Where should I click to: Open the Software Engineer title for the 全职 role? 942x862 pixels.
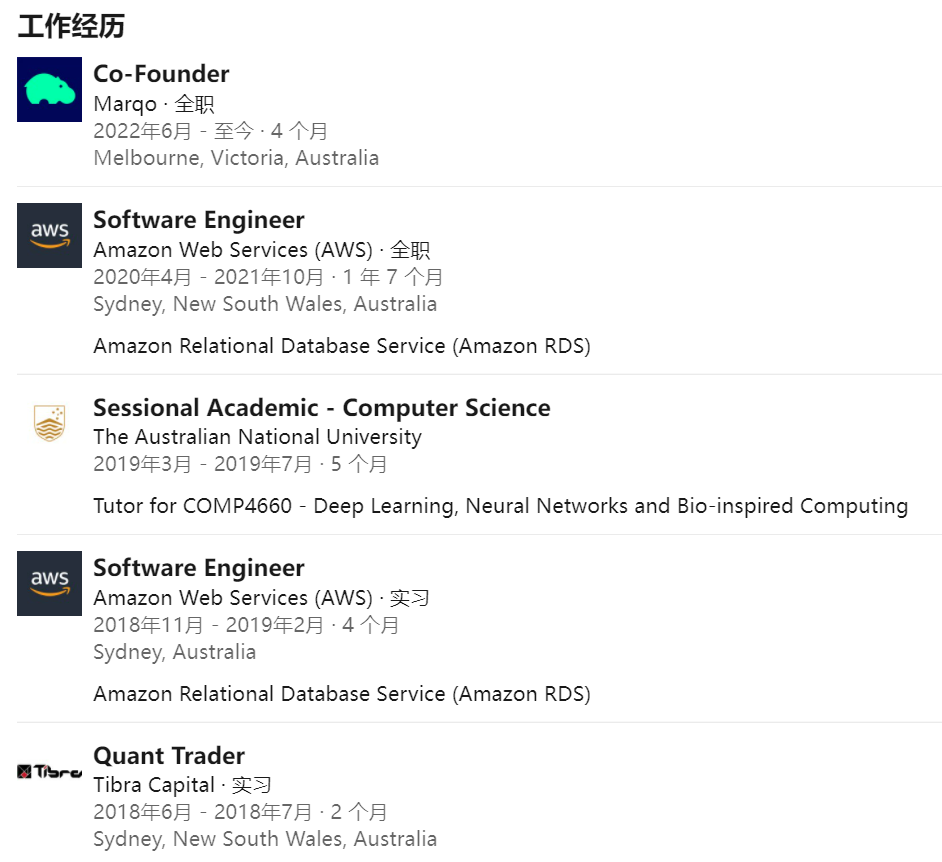click(198, 220)
